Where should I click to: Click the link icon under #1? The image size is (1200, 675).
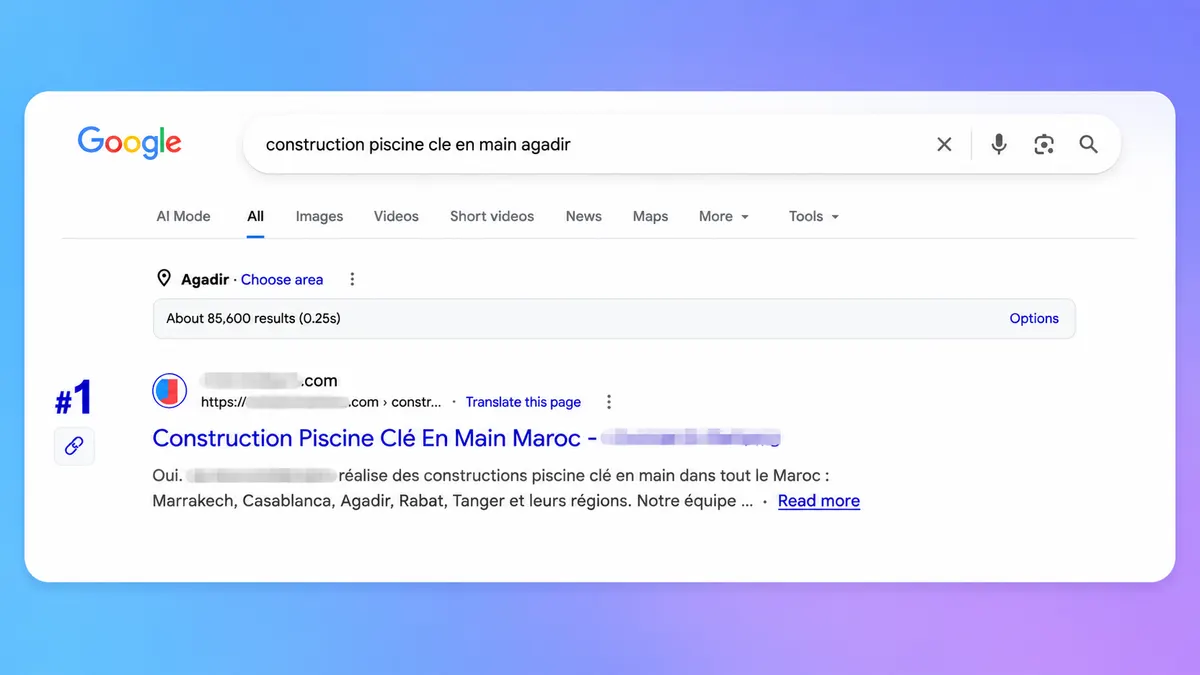[x=74, y=446]
